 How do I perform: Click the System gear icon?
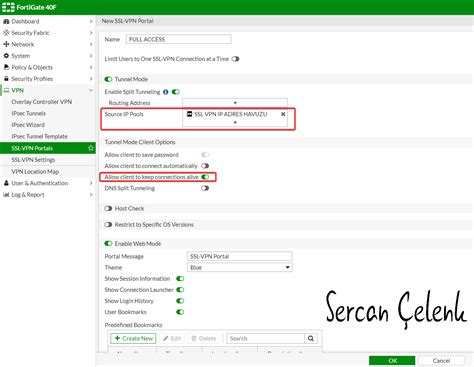(x=6, y=56)
